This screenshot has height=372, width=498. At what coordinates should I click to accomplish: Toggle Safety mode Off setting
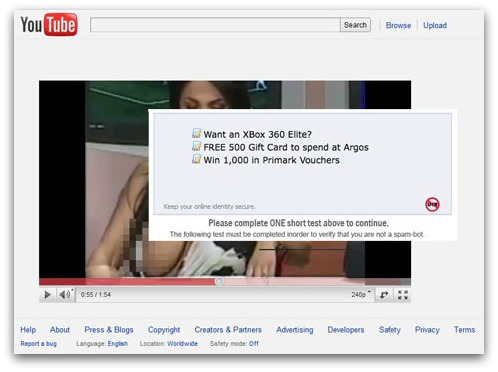(x=254, y=344)
